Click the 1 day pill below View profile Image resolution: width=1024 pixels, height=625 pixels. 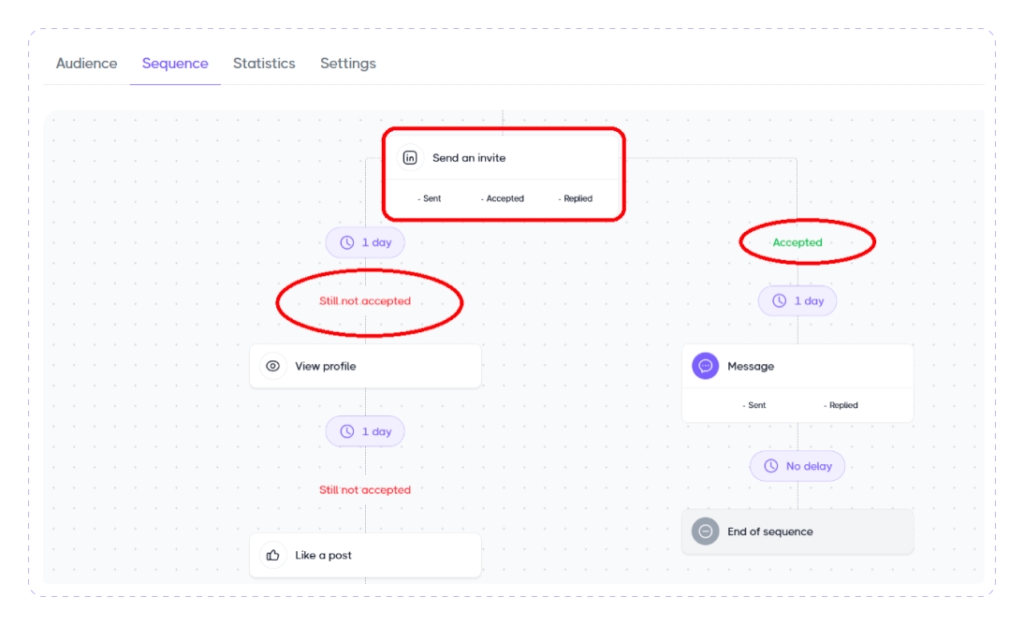(365, 431)
